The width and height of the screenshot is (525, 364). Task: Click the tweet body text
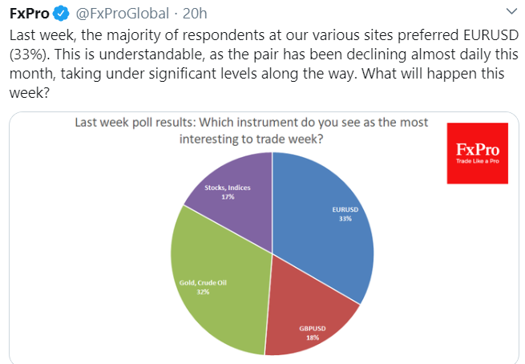point(264,64)
